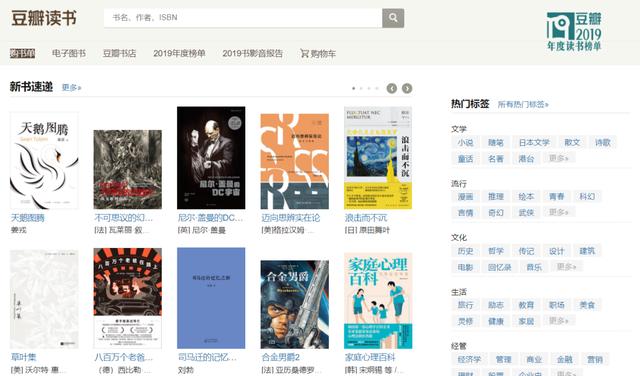
Task: Open the 2019书影音报告 nav item
Action: (252, 53)
